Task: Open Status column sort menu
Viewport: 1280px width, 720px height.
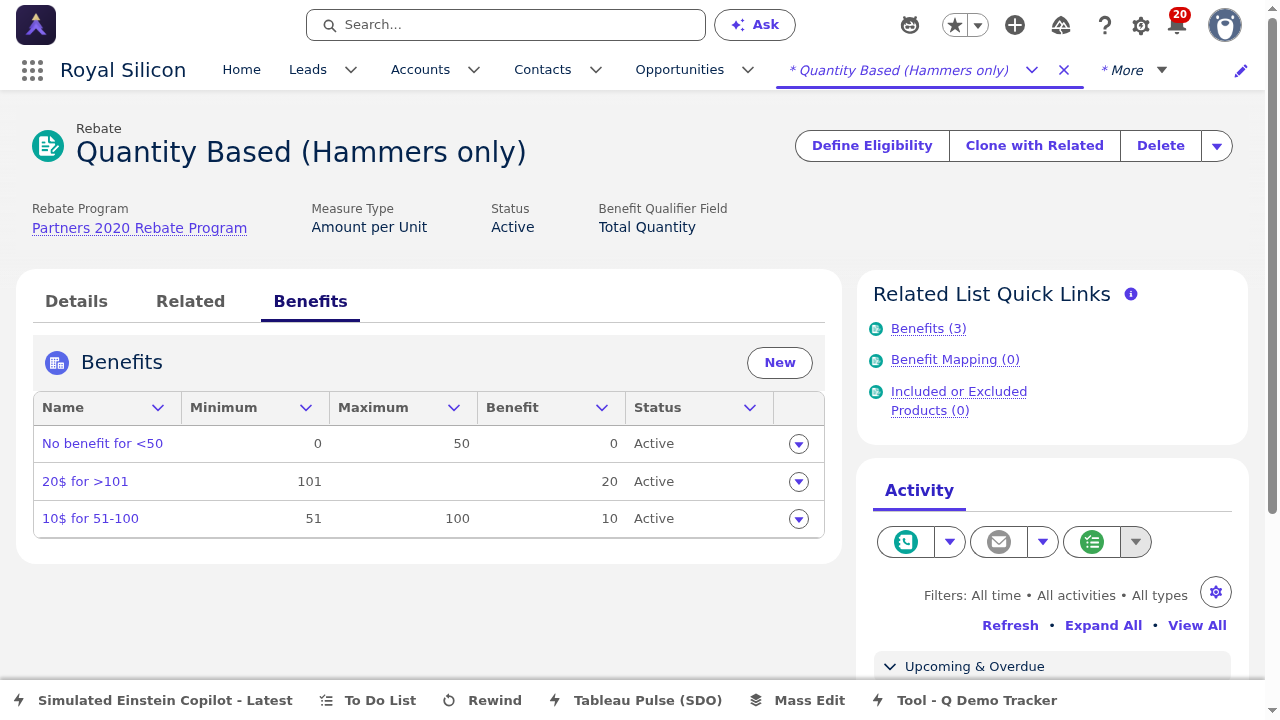Action: click(750, 408)
